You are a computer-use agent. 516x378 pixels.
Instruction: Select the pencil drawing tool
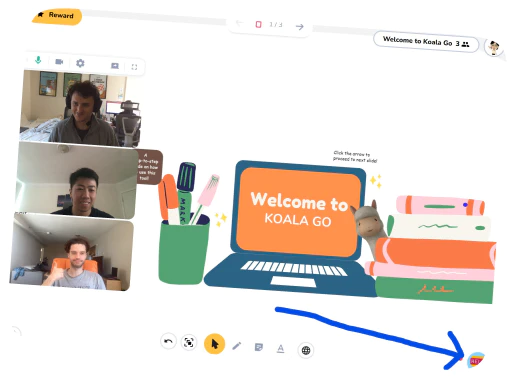(x=237, y=346)
